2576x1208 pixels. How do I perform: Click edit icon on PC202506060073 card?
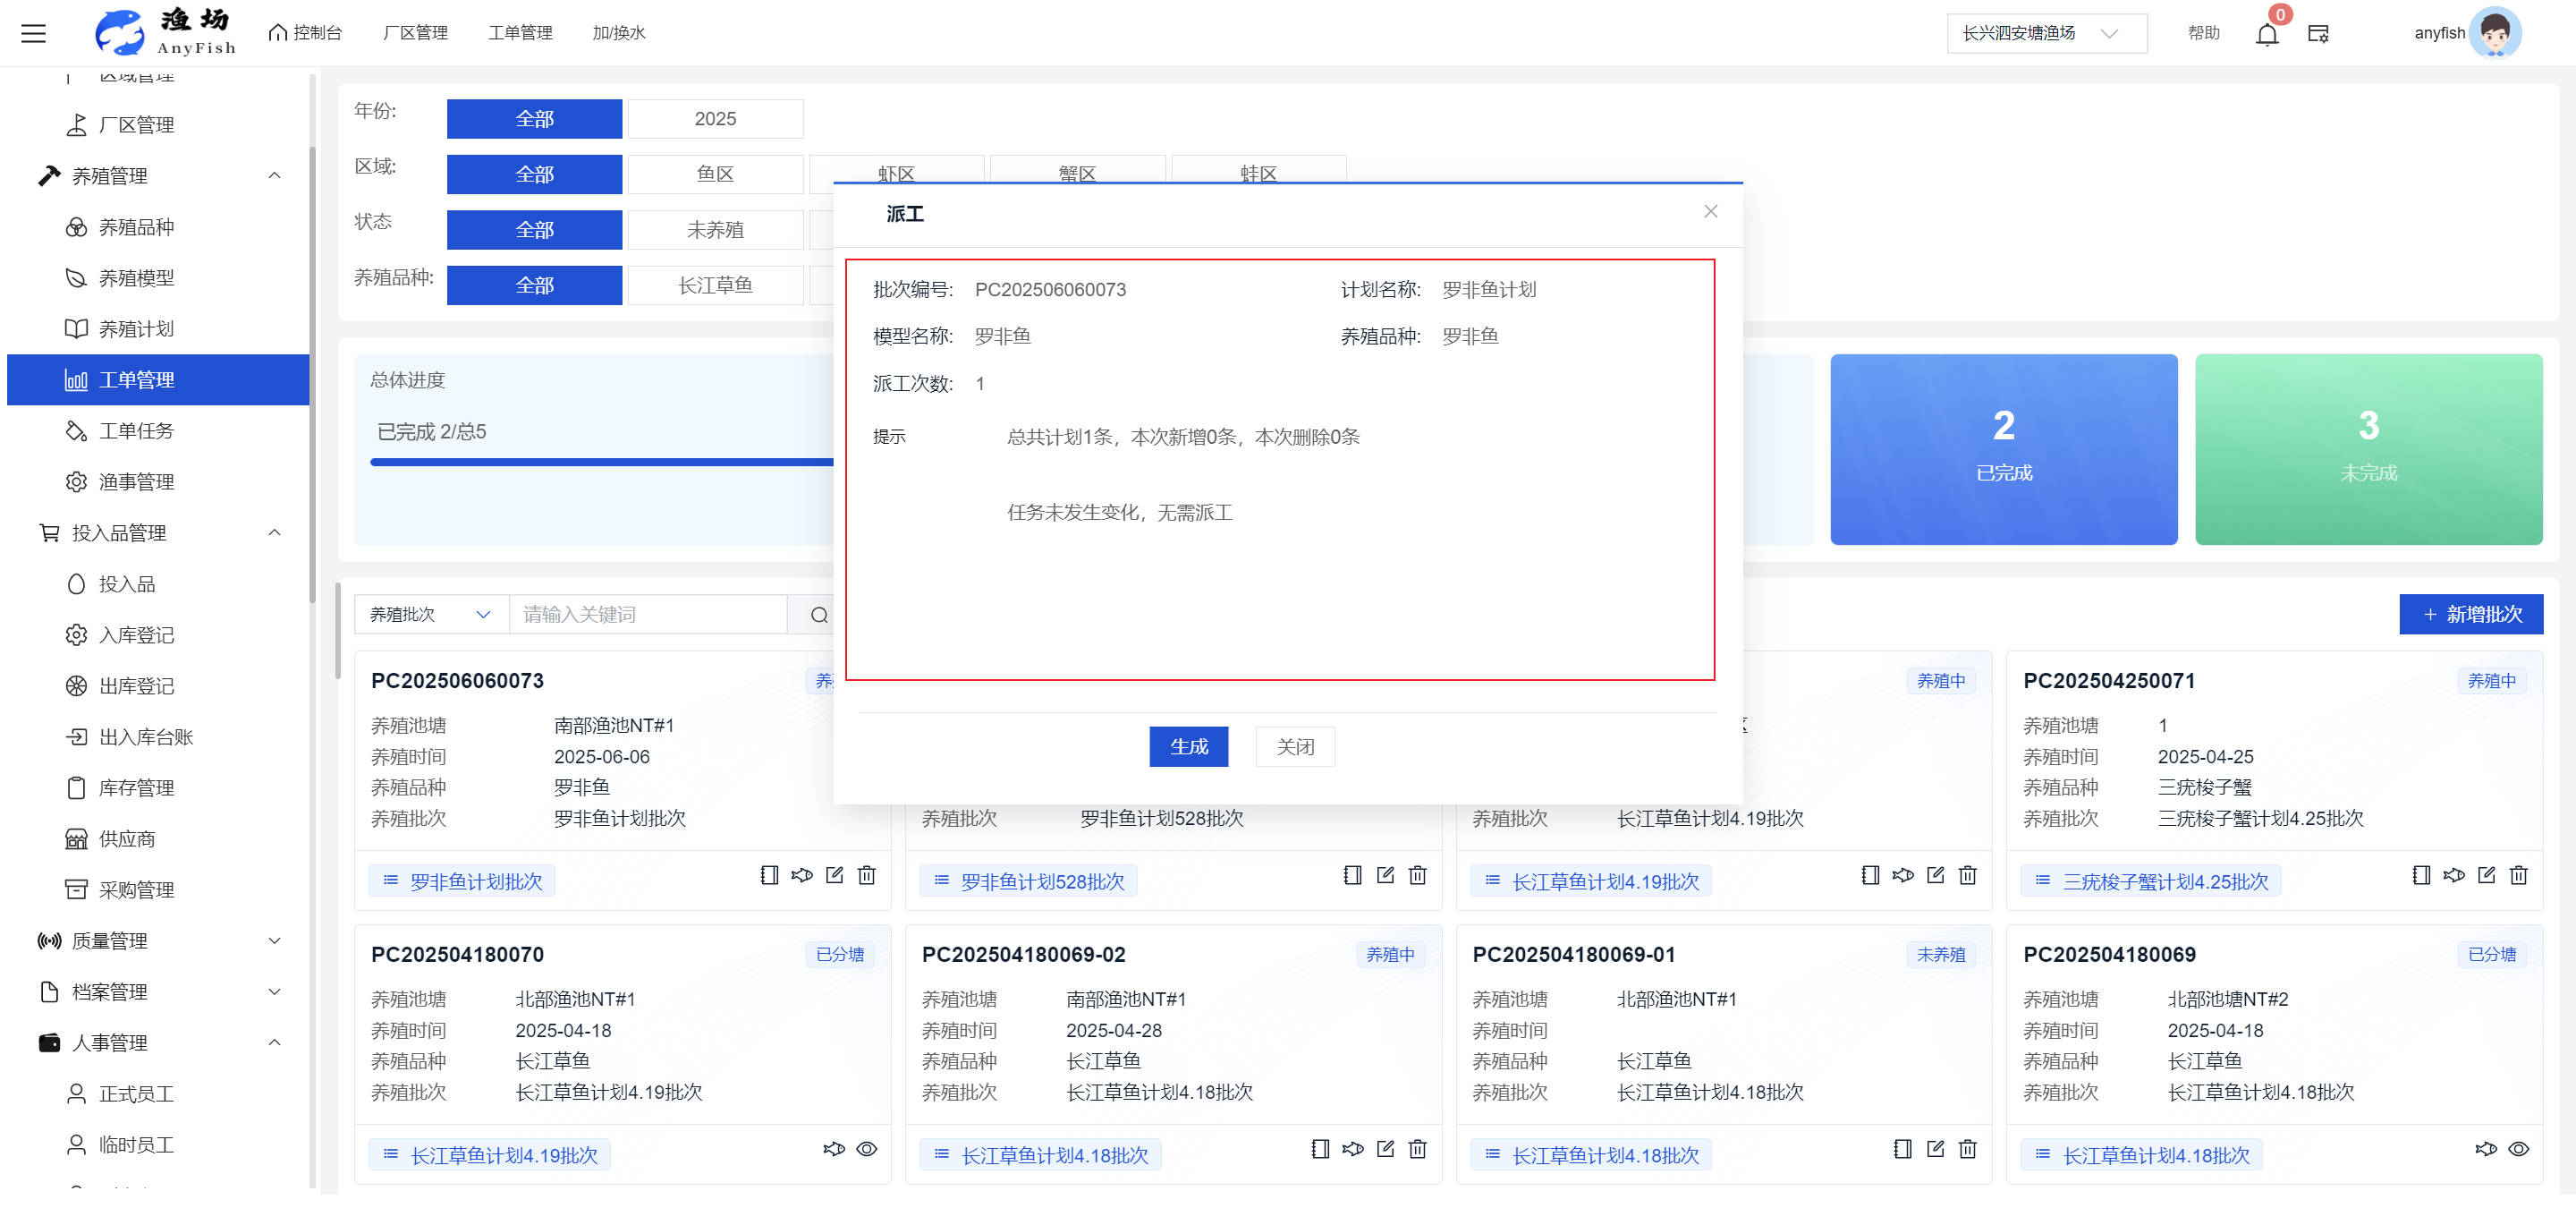[x=834, y=875]
